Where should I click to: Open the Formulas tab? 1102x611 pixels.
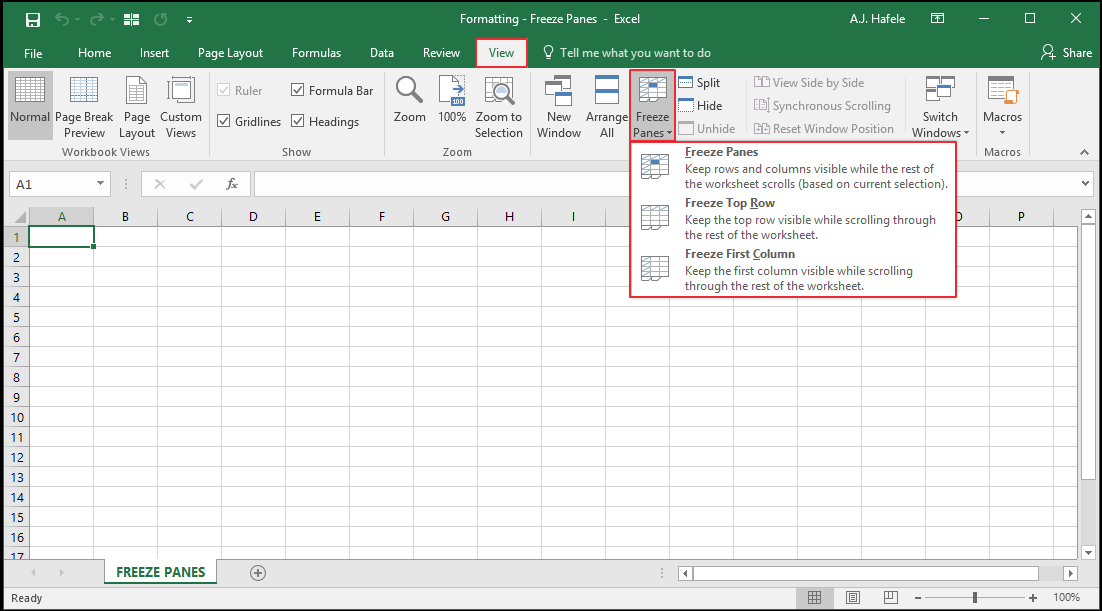[316, 53]
